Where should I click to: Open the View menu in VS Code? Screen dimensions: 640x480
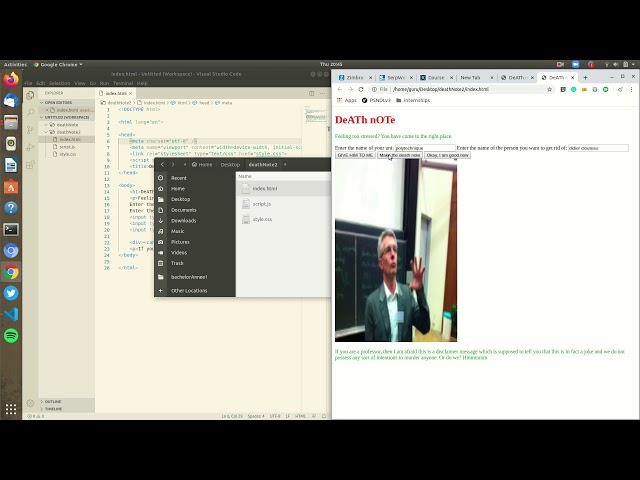coord(80,83)
